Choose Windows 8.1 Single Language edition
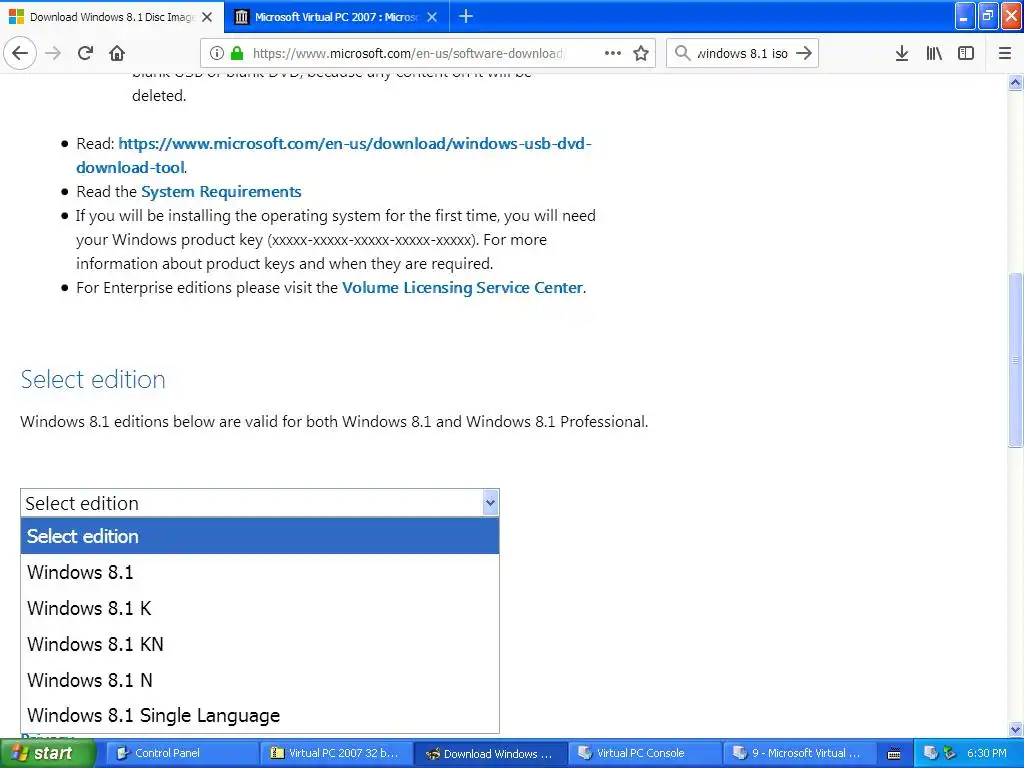The height and width of the screenshot is (768, 1024). coord(260,715)
